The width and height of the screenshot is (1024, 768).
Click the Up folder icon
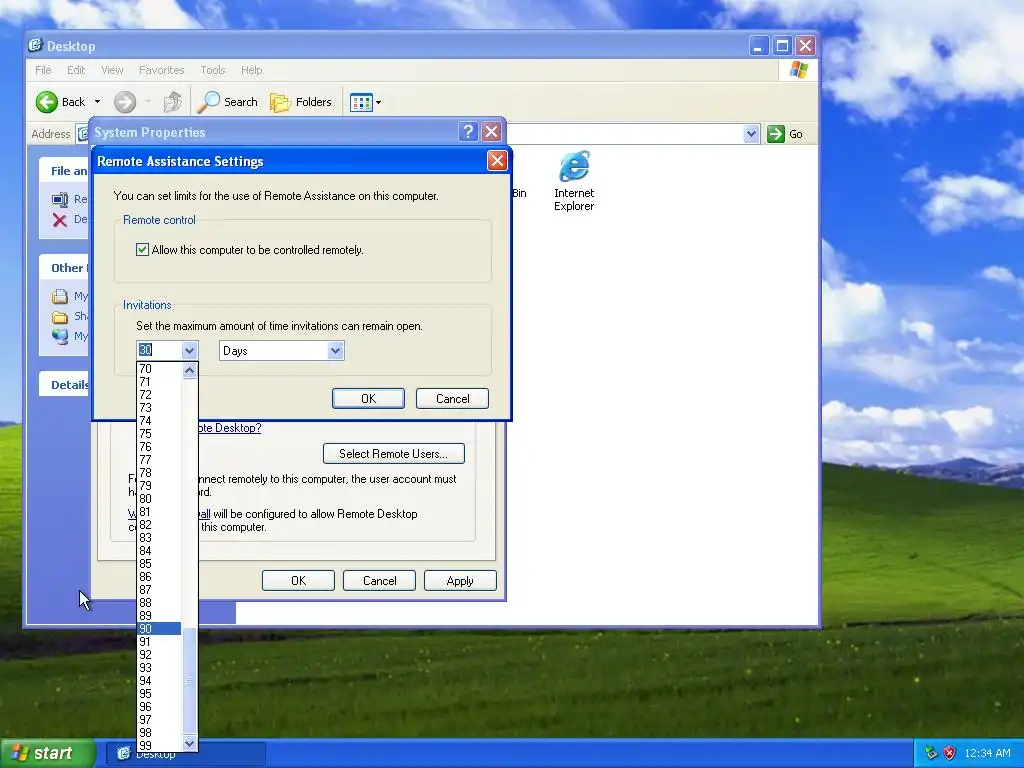pos(173,102)
